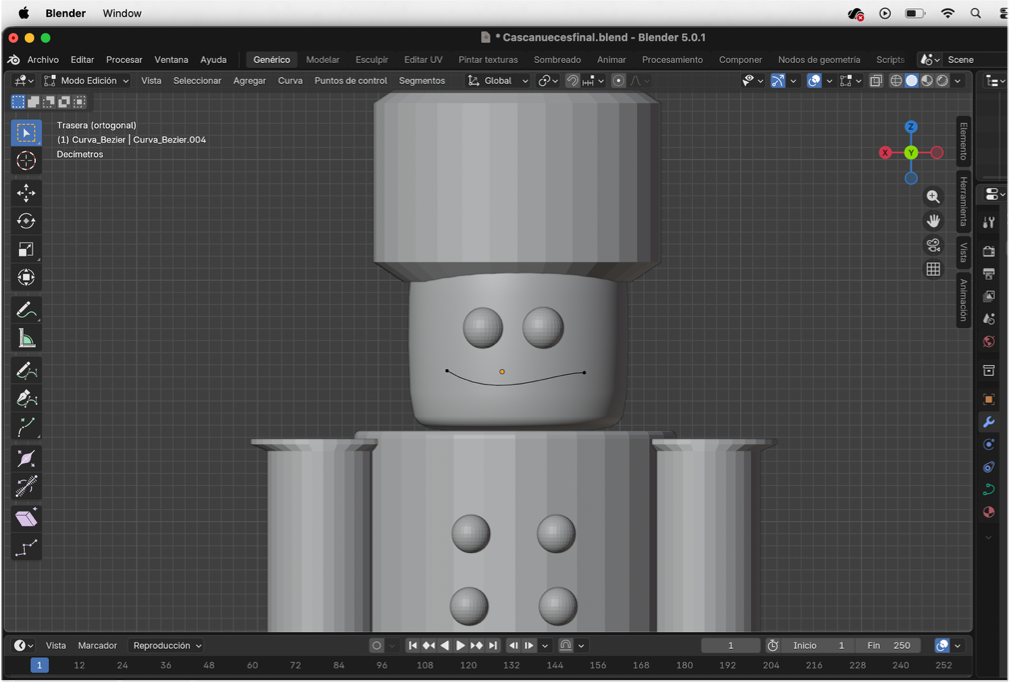
Task: Click the zoom magnifier icon in viewport
Action: tap(933, 197)
